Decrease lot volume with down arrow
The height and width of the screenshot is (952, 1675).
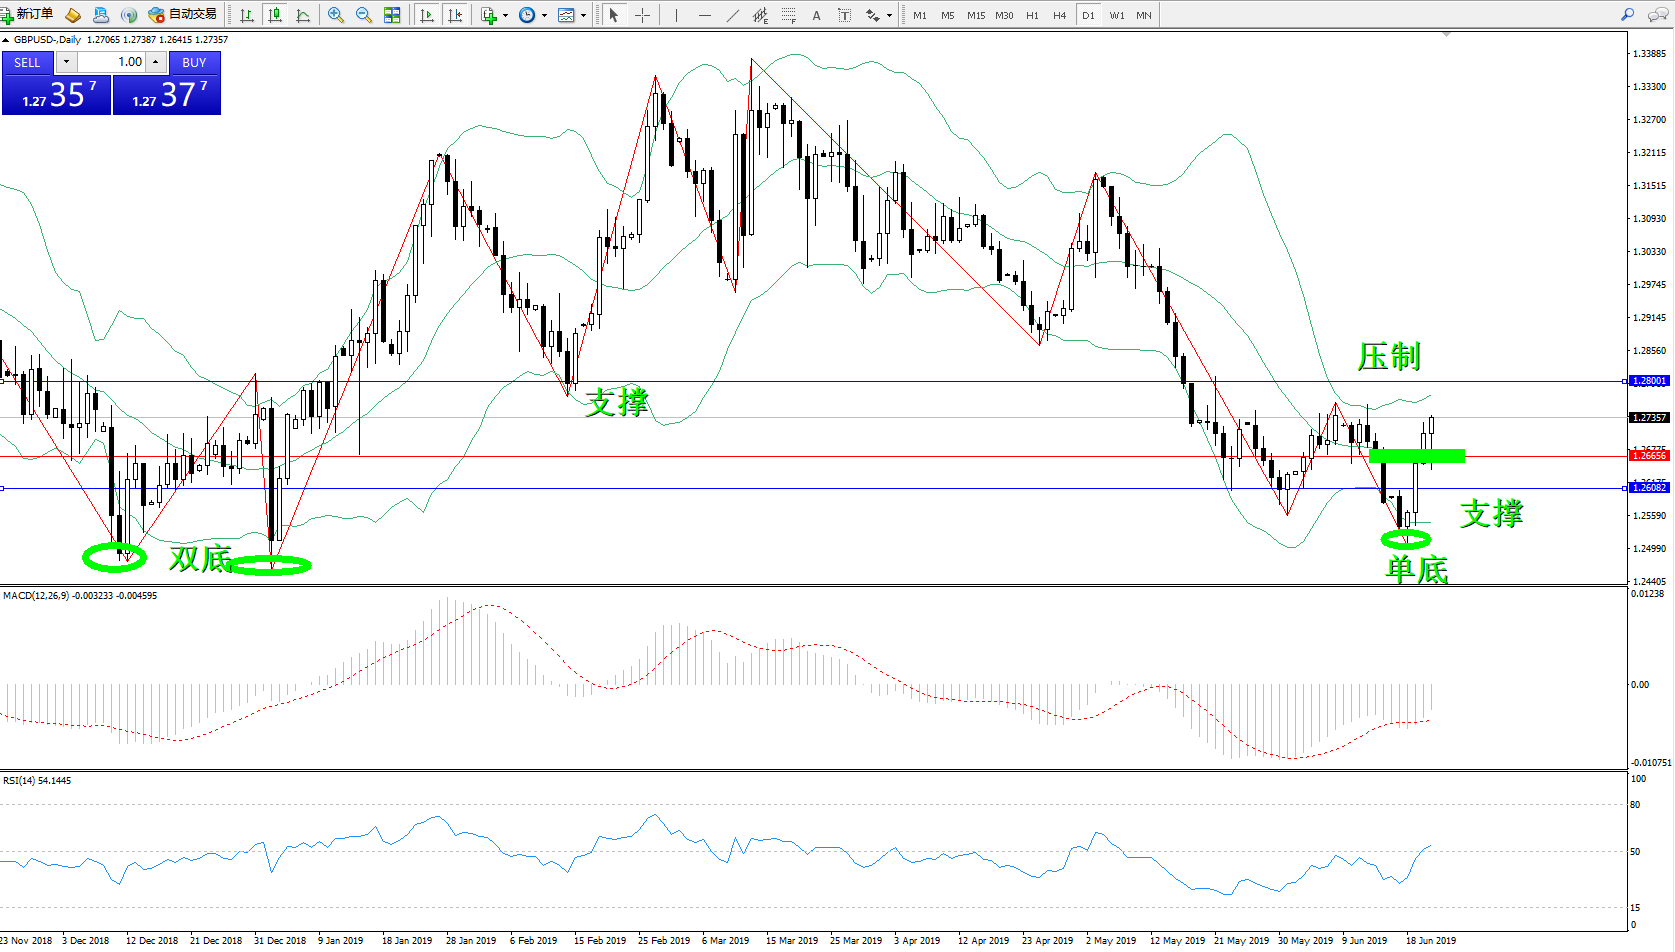(x=66, y=62)
